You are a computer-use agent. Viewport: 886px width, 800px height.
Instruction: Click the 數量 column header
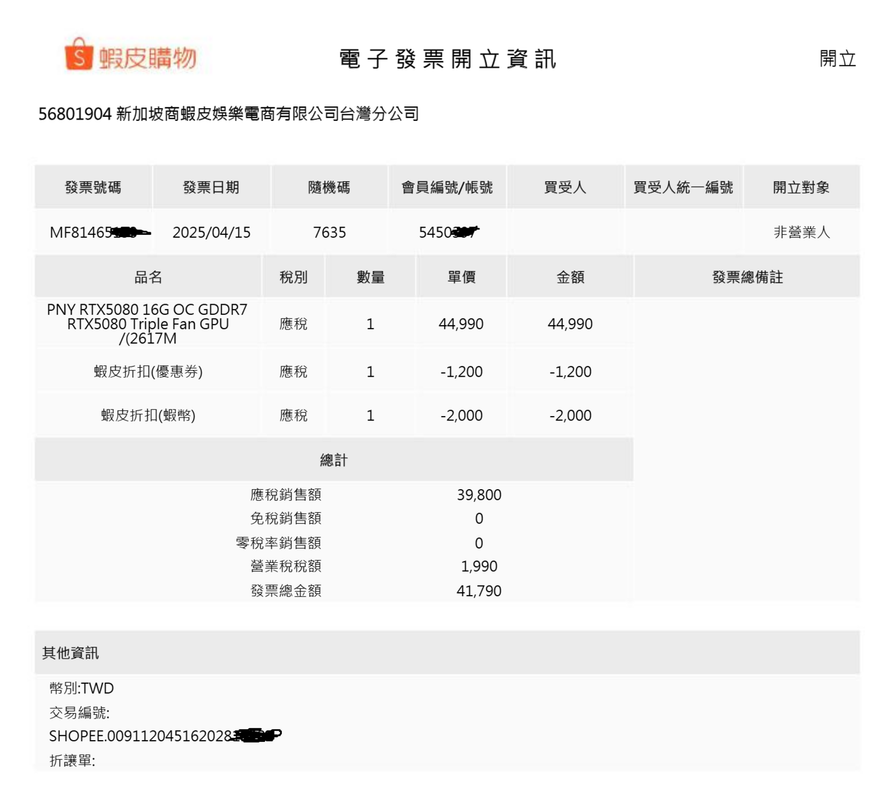(371, 277)
